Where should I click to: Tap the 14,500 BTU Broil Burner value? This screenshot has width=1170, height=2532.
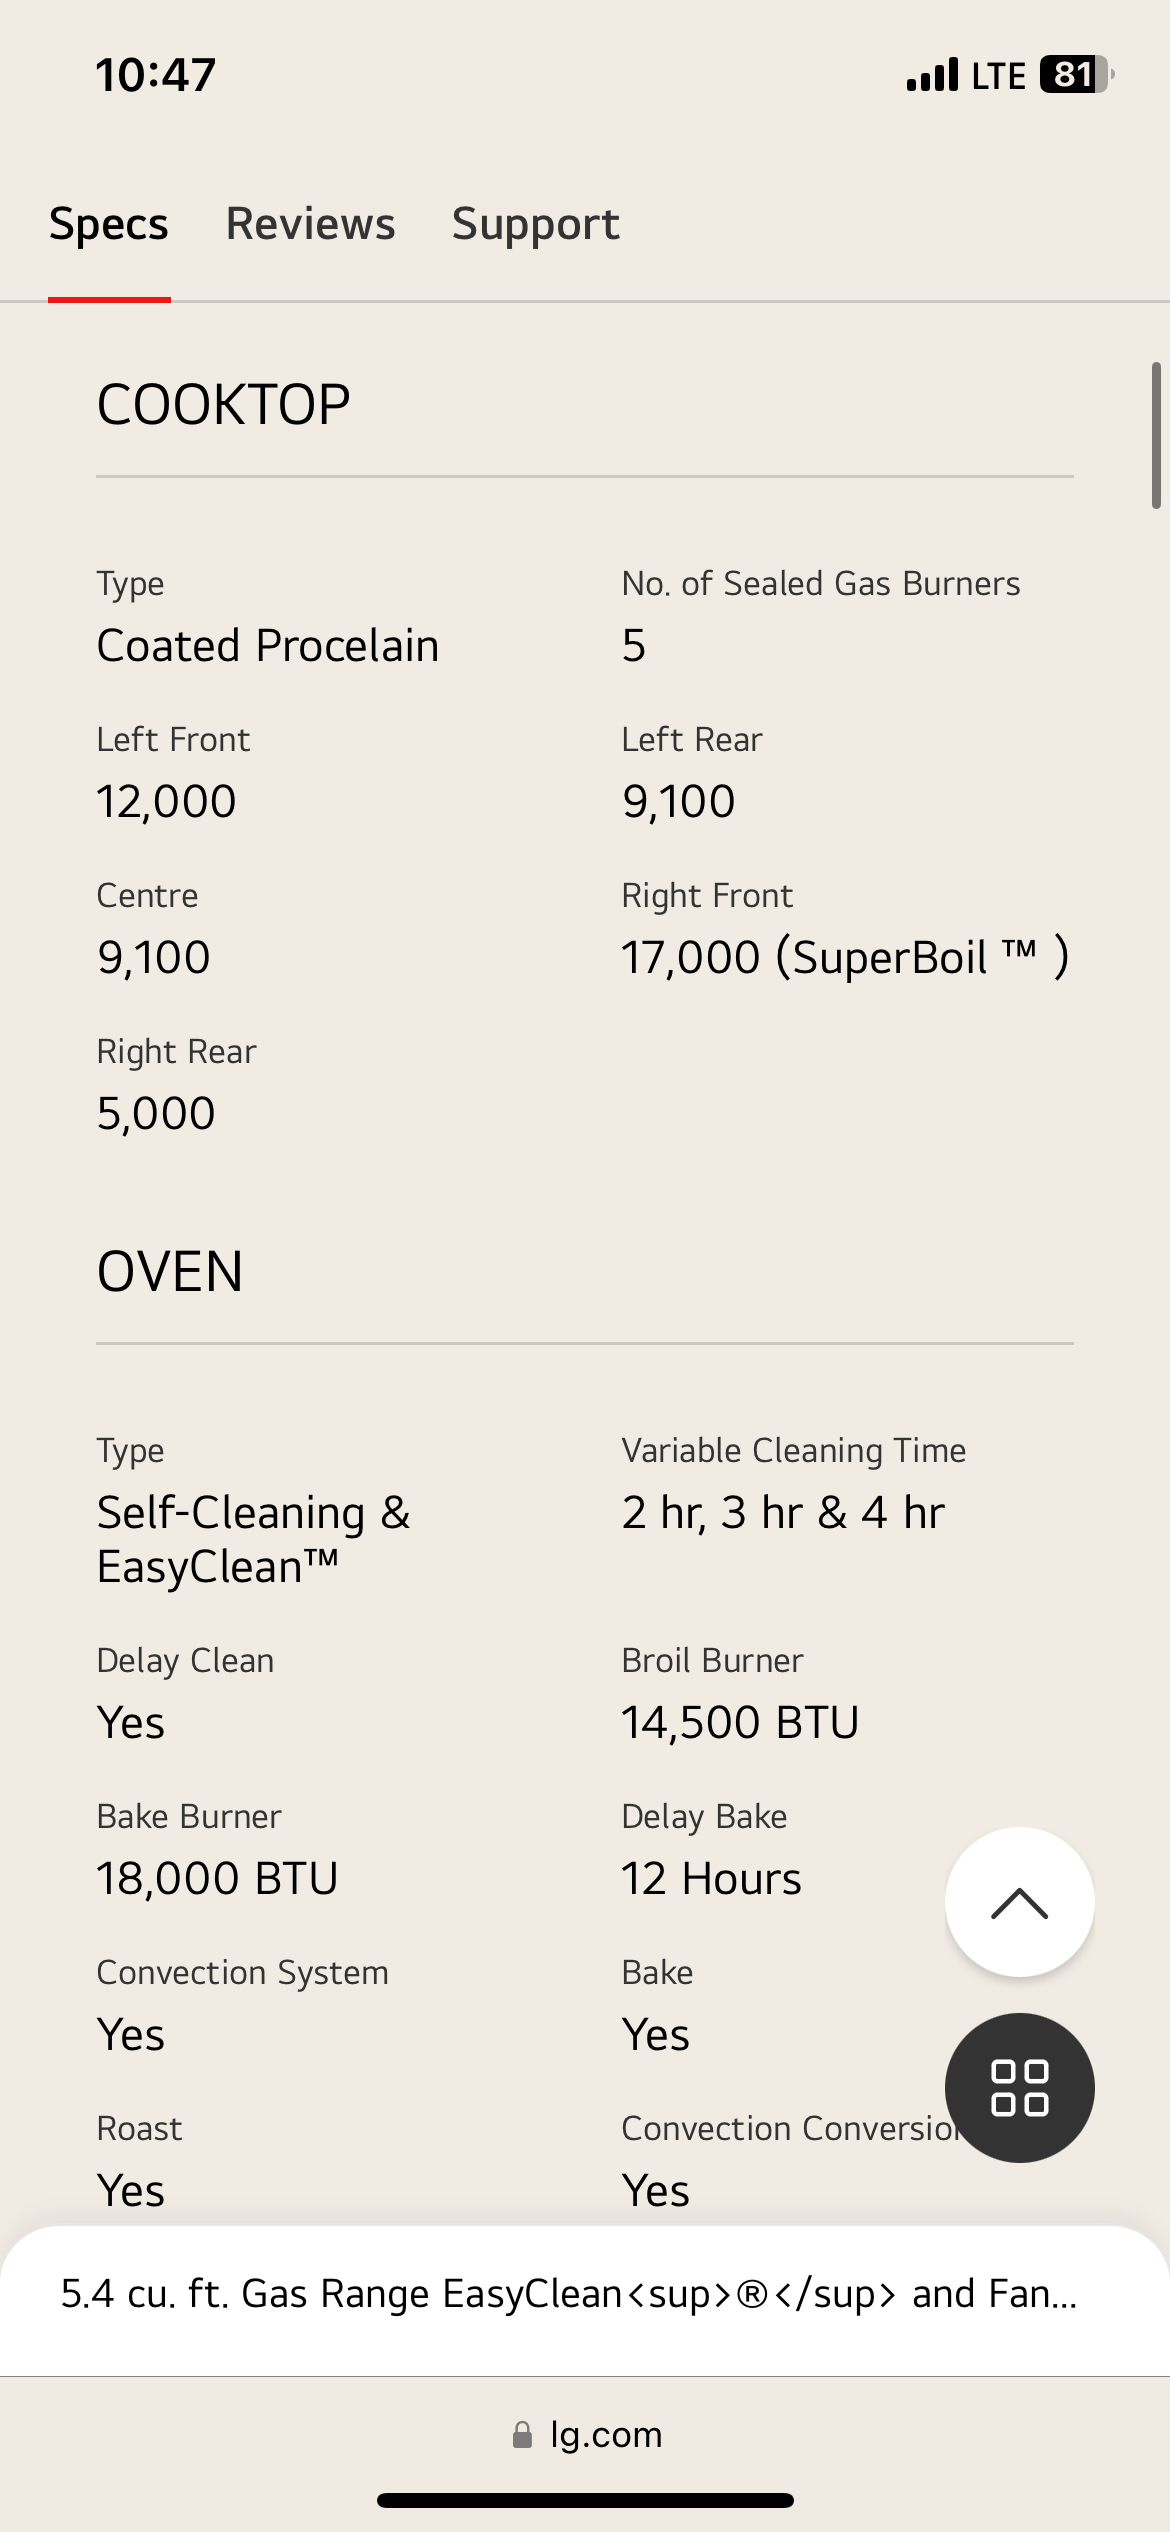pyautogui.click(x=740, y=1723)
